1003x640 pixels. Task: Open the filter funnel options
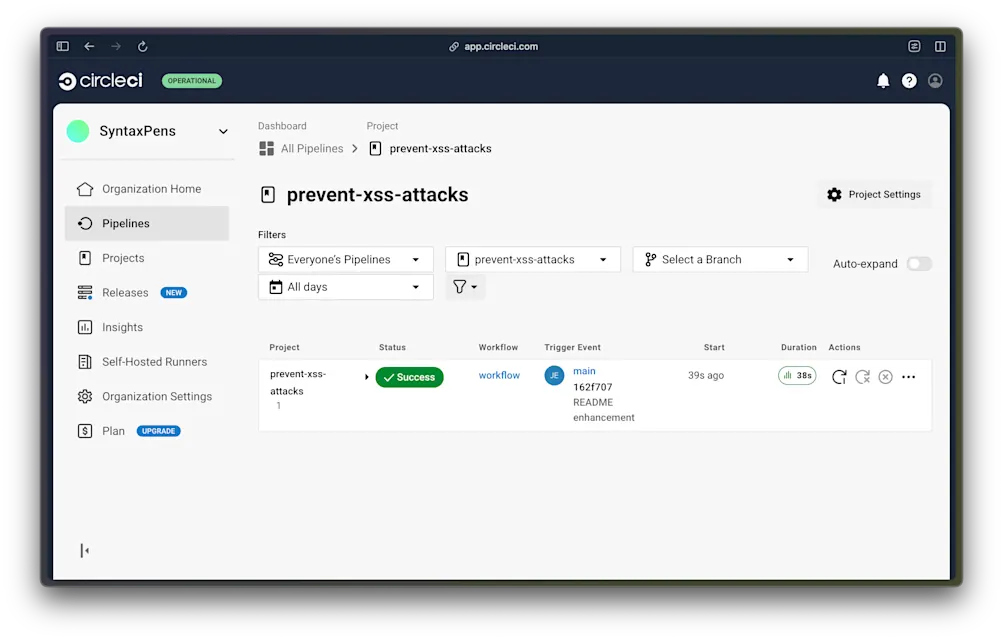pyautogui.click(x=464, y=286)
